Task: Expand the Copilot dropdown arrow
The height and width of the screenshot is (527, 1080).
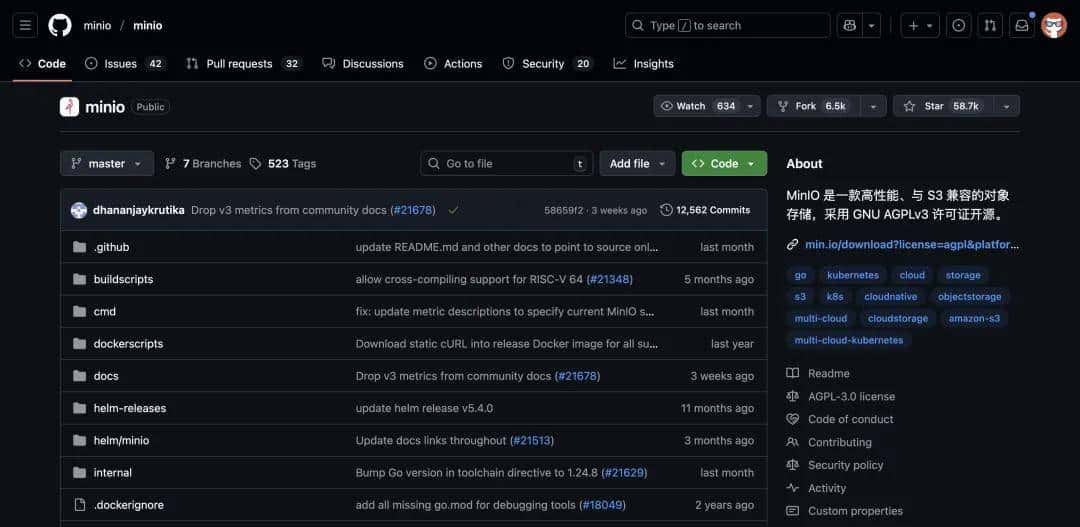Action: click(x=871, y=25)
